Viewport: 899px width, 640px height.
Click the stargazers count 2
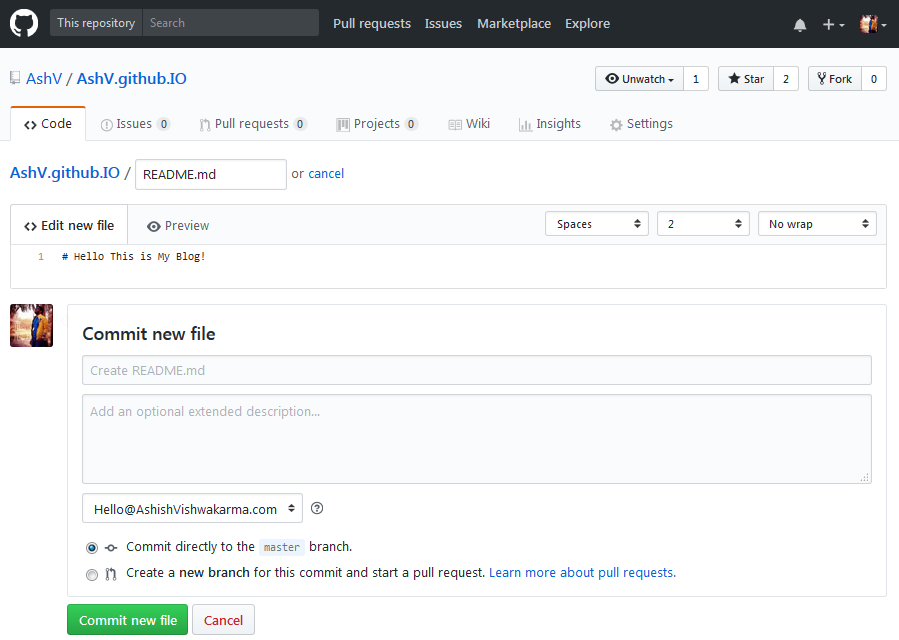(785, 79)
